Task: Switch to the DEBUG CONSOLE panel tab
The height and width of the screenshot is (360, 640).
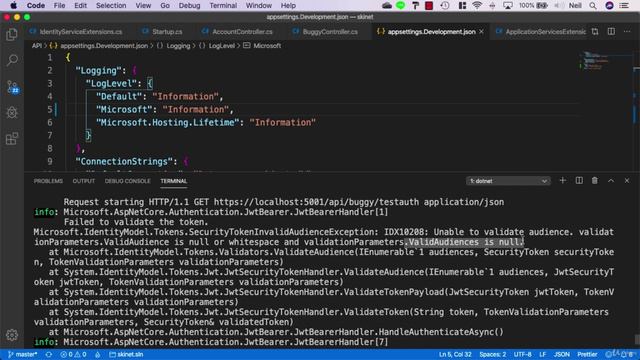Action: [127, 181]
